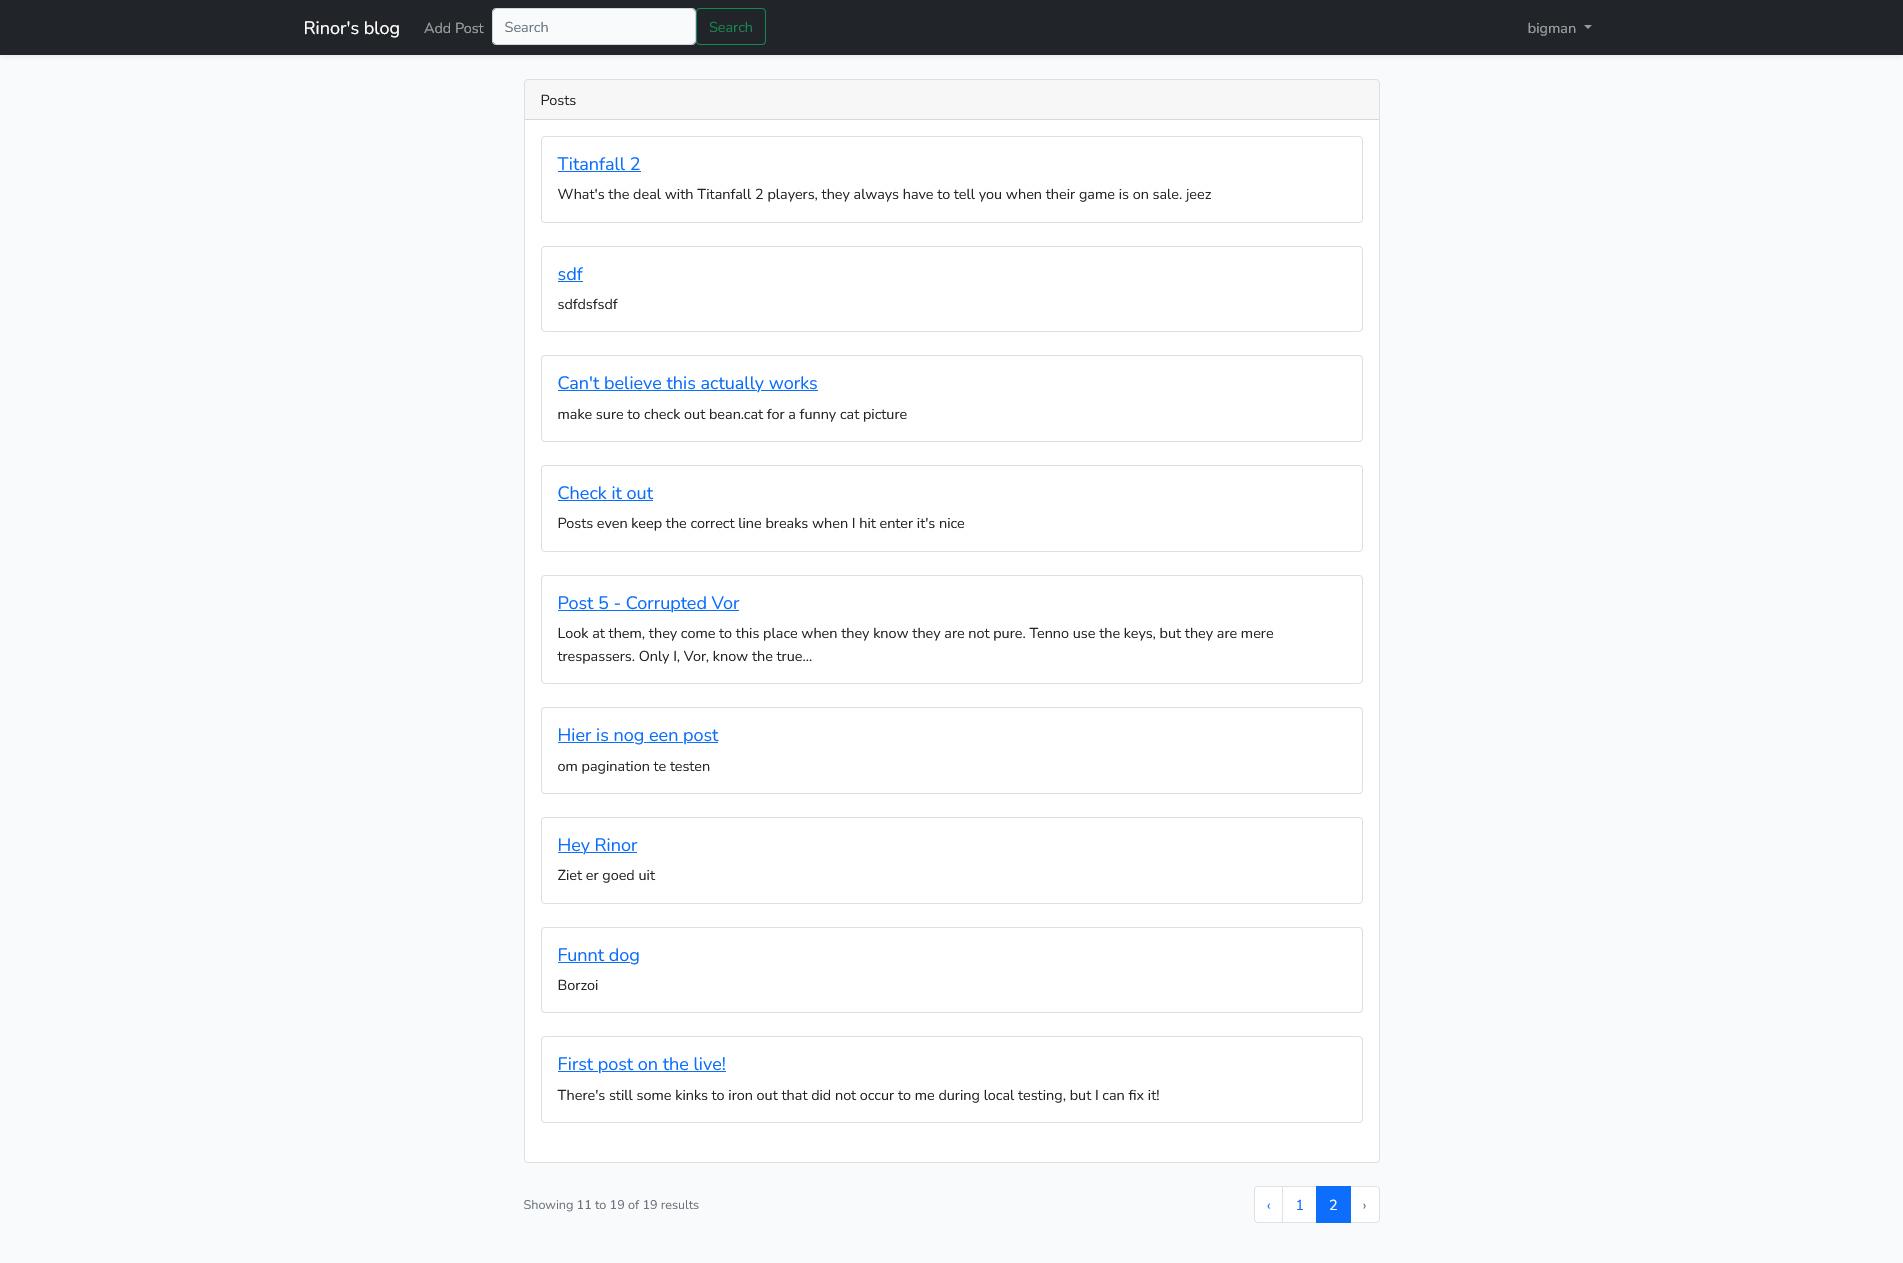Navigate home via "Rinor's blog" title
Screen dimensions: 1903x1263
351,27
